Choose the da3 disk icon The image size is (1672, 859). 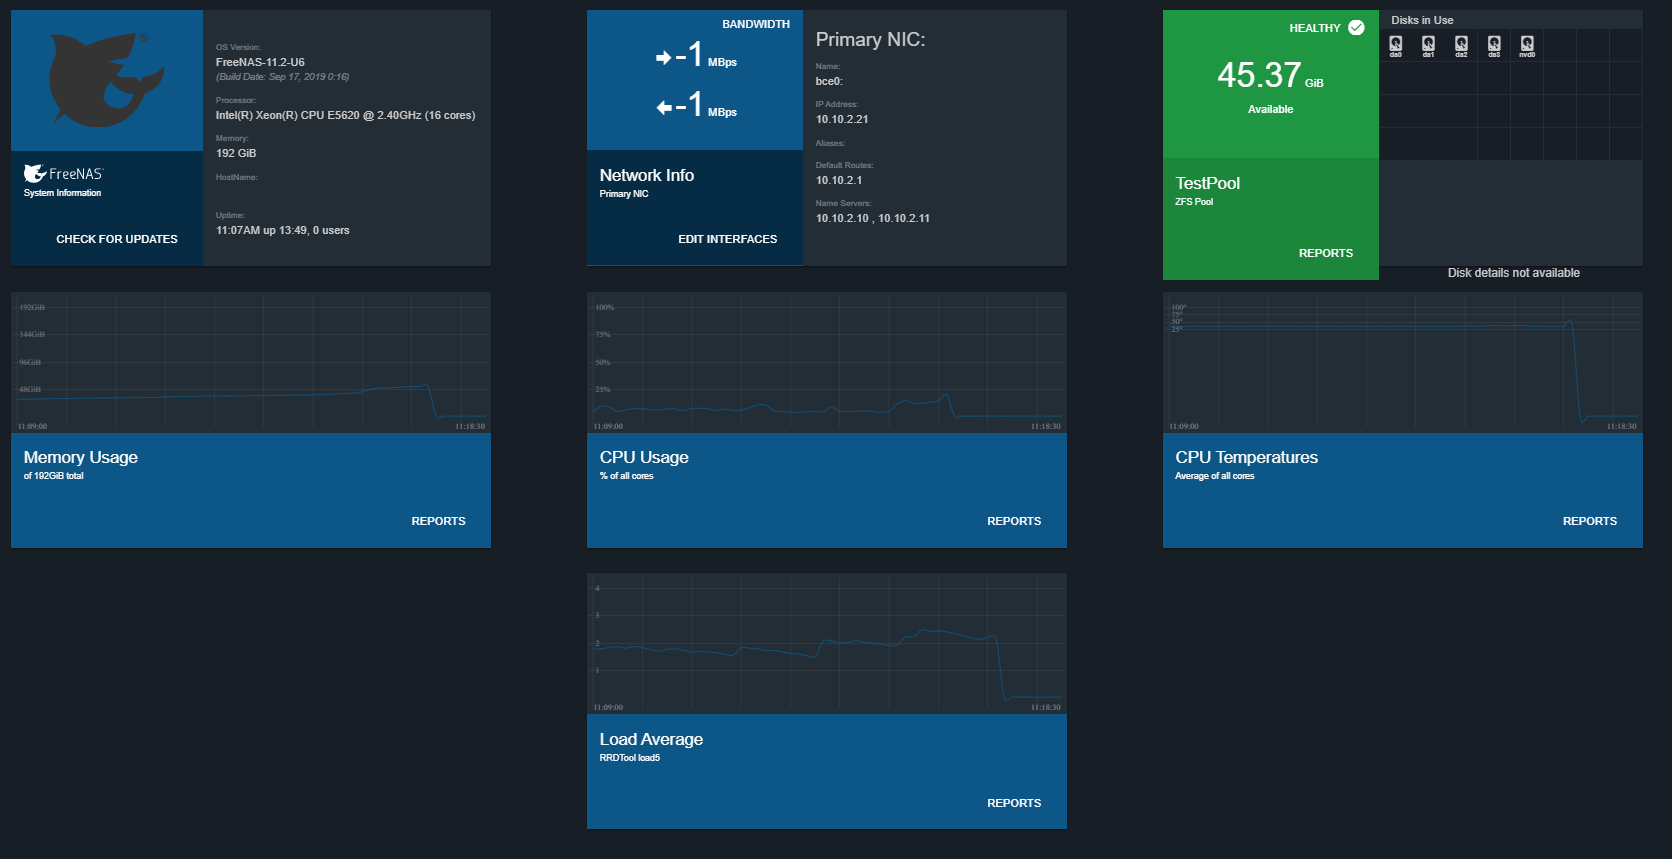1494,44
